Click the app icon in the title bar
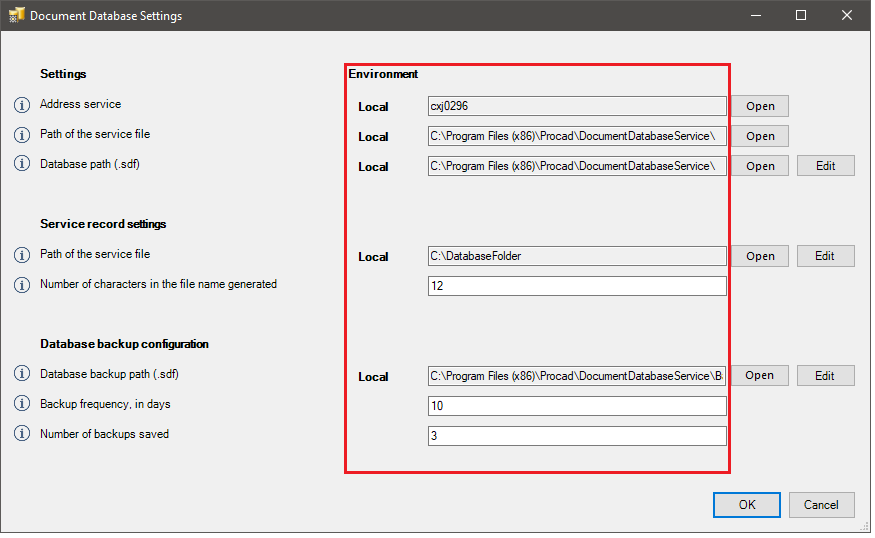 pos(16,16)
